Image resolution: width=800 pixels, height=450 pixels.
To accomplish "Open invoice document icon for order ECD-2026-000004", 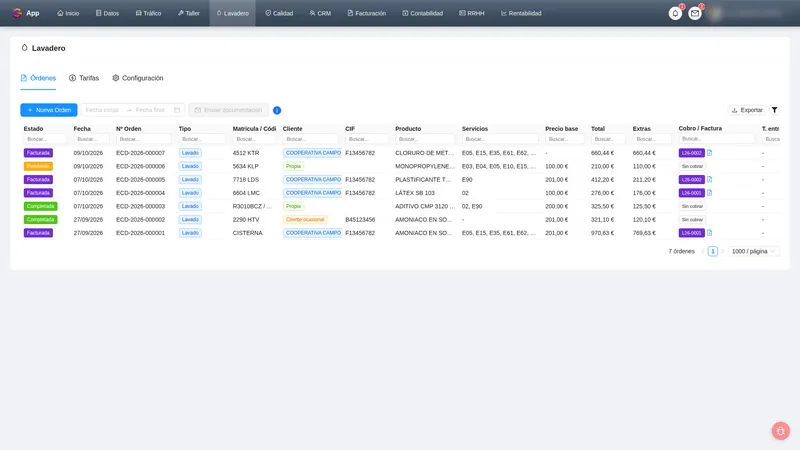I will coord(709,193).
